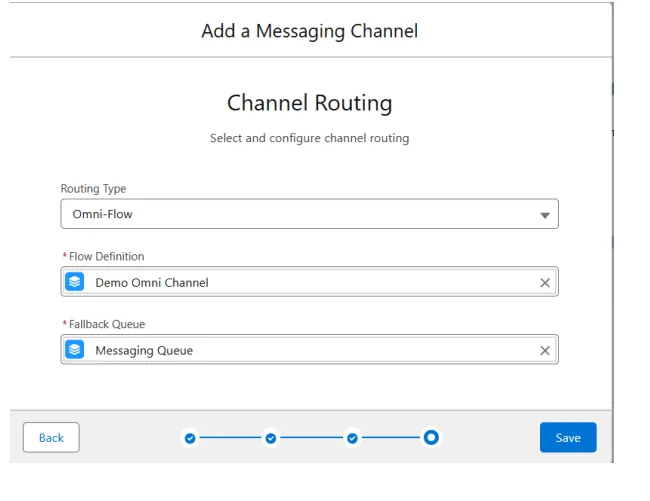Image resolution: width=650 pixels, height=501 pixels.
Task: Click the current fourth progress step
Action: coord(432,437)
